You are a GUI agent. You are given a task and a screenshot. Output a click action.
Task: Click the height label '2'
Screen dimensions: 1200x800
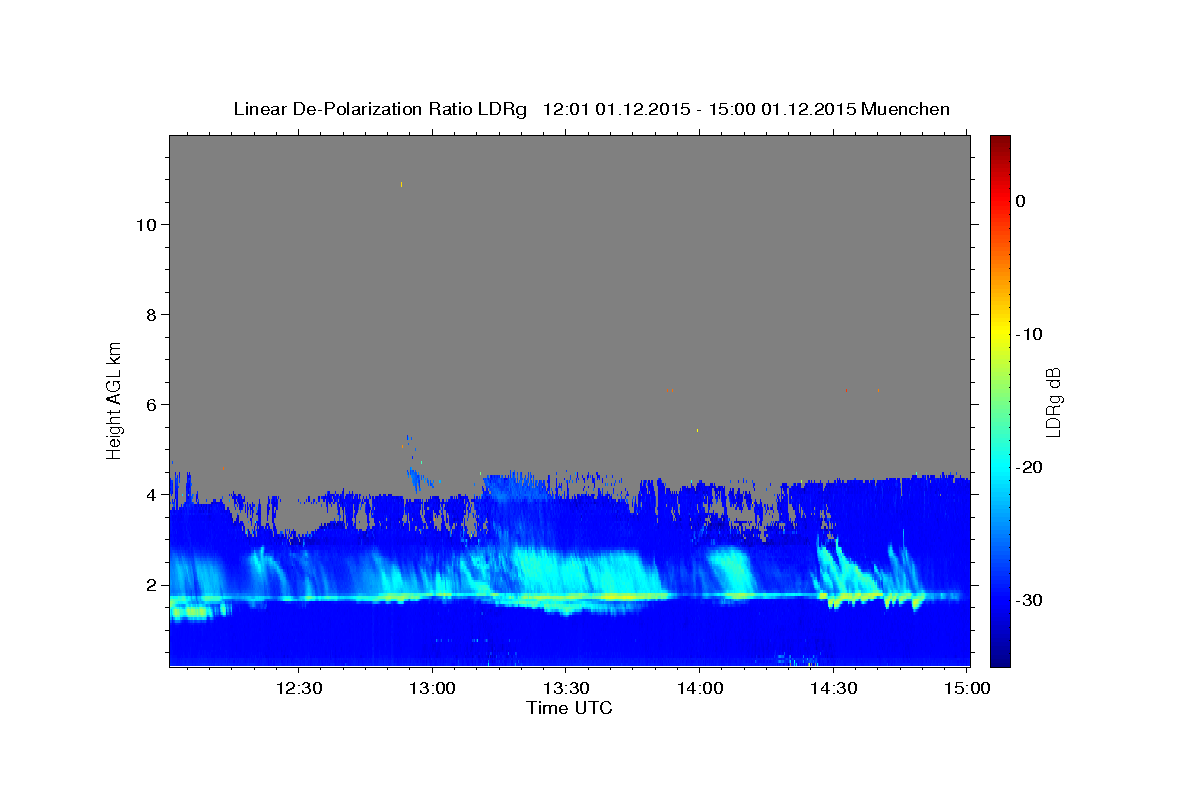[150, 584]
